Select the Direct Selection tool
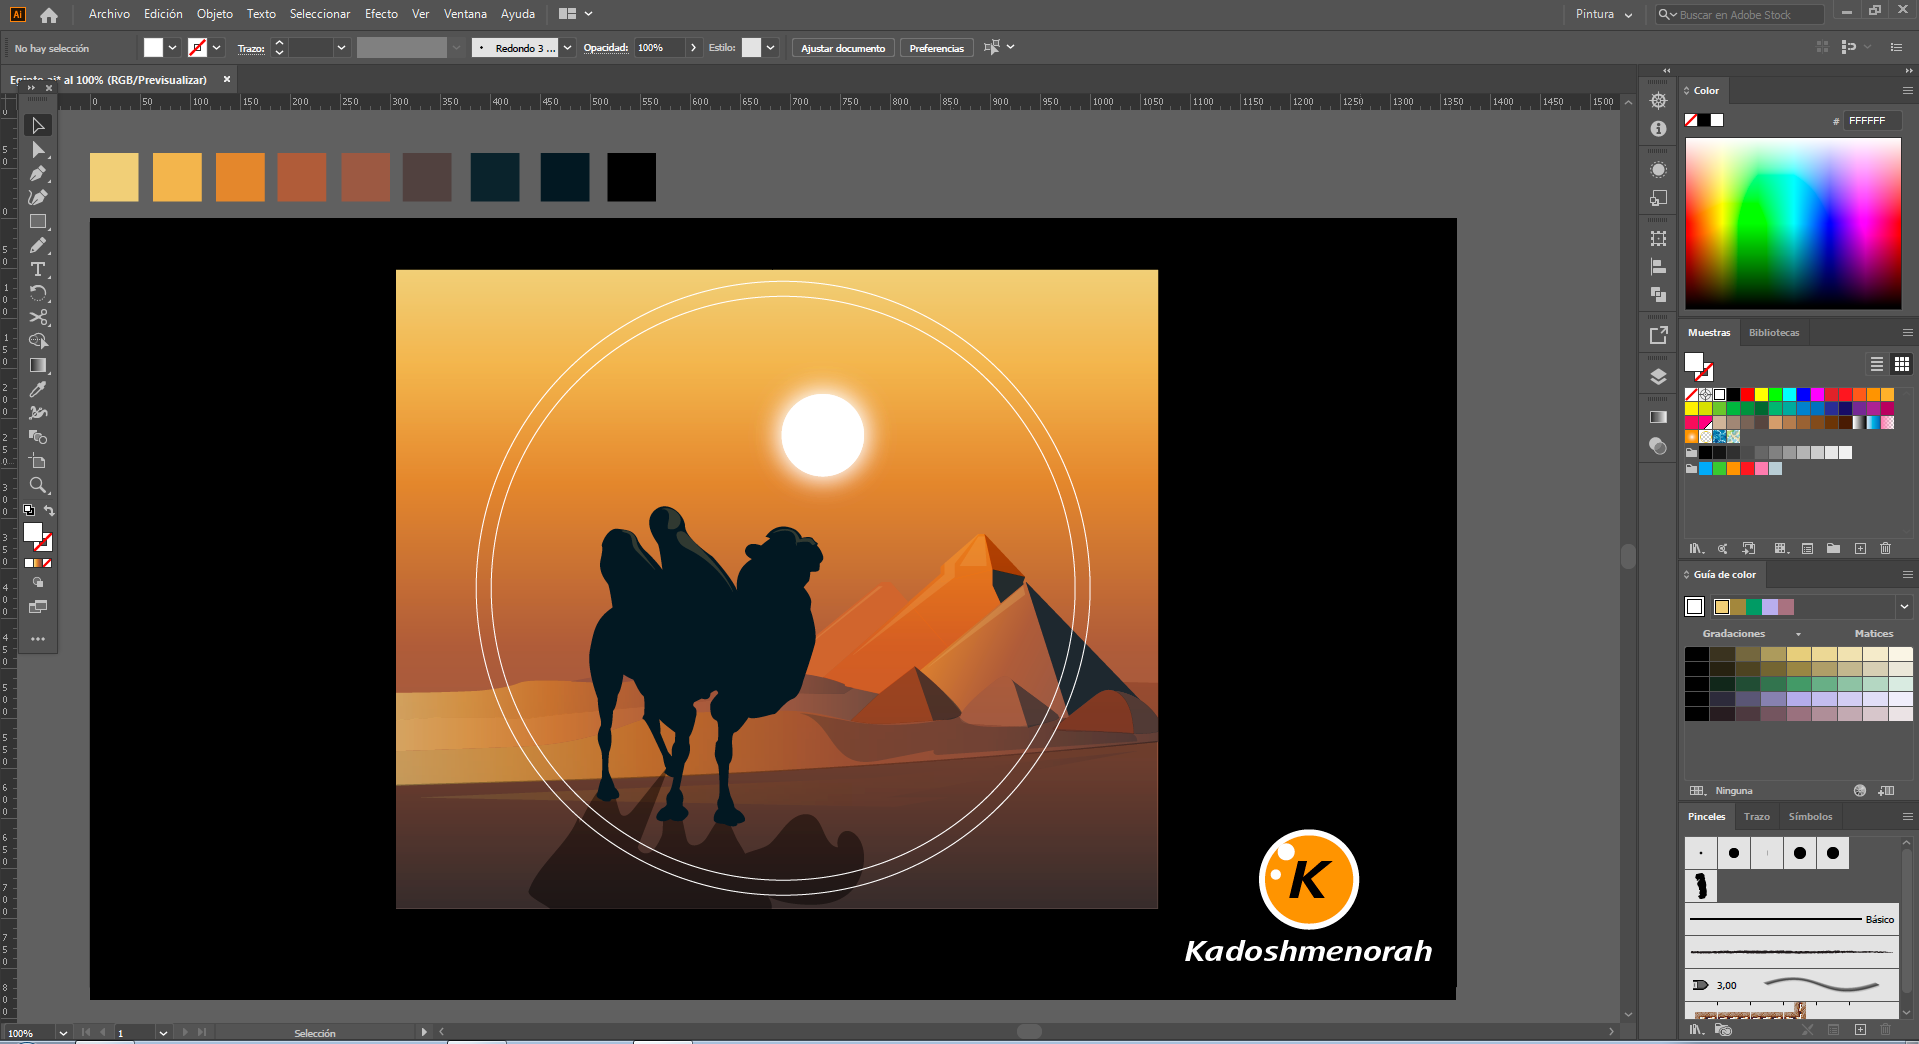 pyautogui.click(x=38, y=149)
